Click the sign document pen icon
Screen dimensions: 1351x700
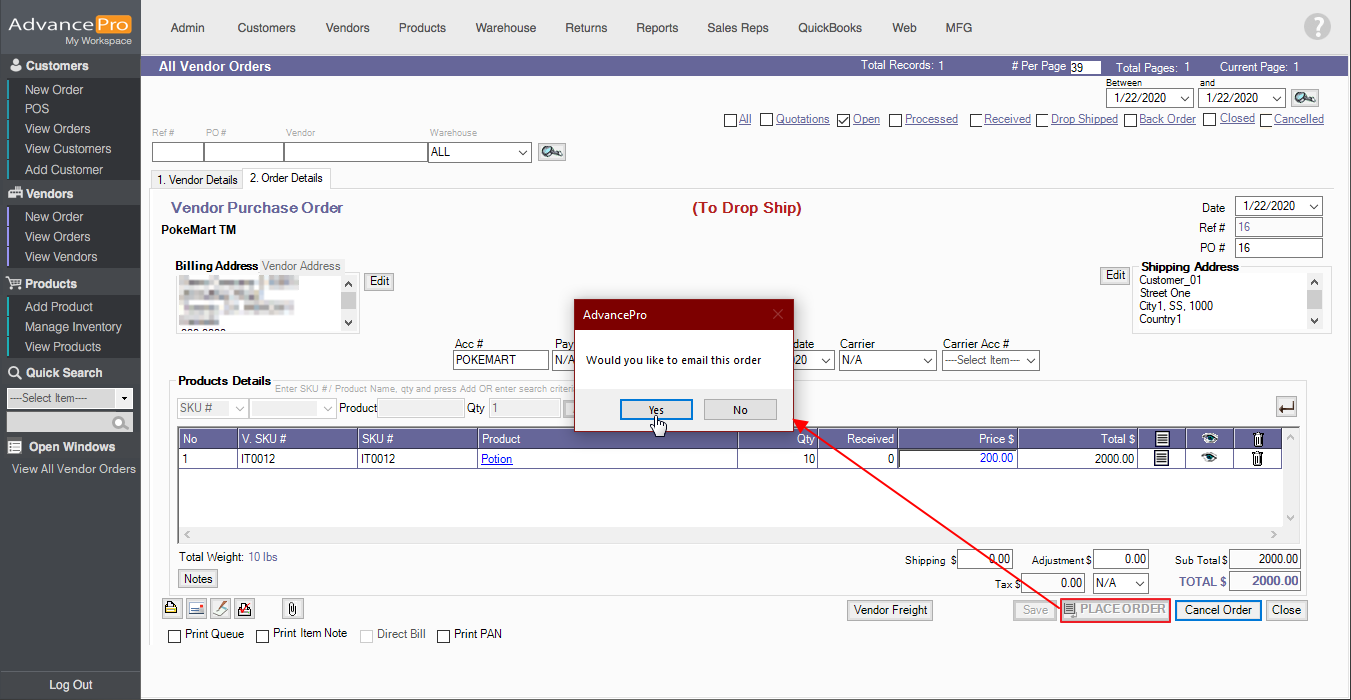pos(220,608)
